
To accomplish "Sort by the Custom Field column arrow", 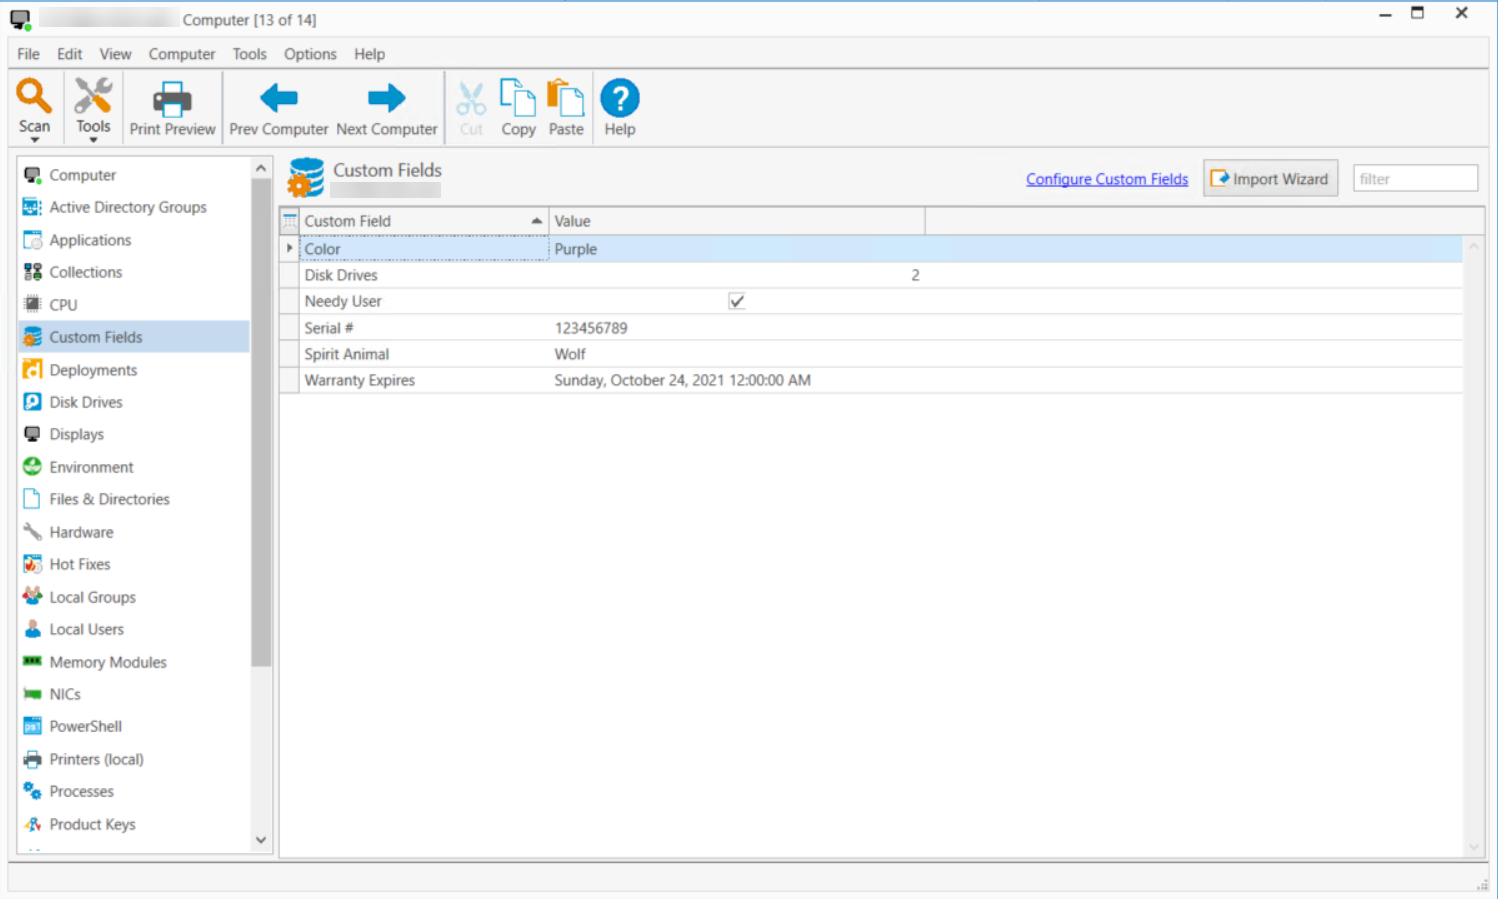I will 536,221.
